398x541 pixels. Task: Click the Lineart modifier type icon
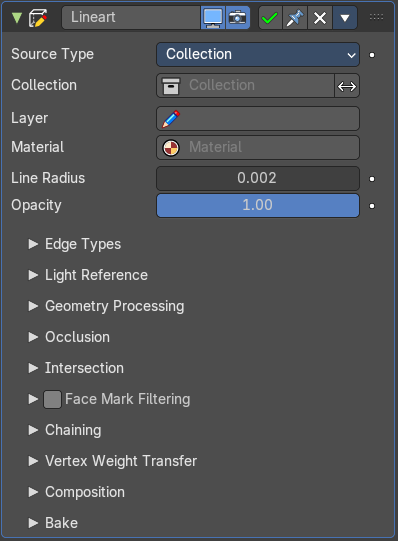click(x=38, y=18)
